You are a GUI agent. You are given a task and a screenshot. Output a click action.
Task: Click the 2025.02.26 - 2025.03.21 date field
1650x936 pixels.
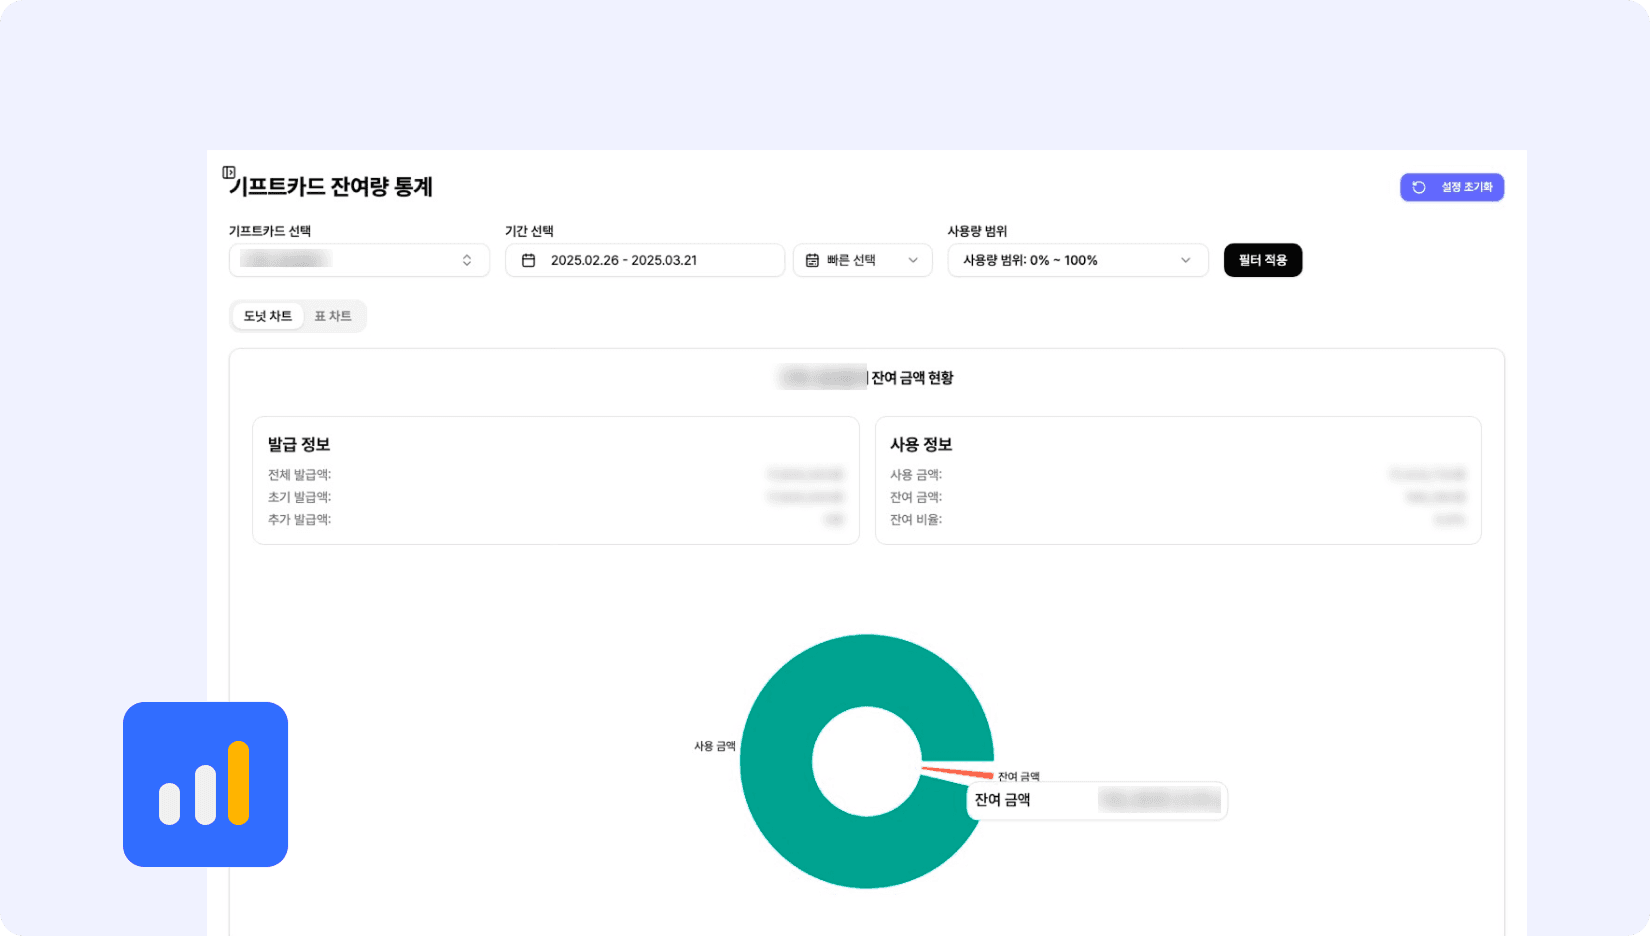(644, 260)
